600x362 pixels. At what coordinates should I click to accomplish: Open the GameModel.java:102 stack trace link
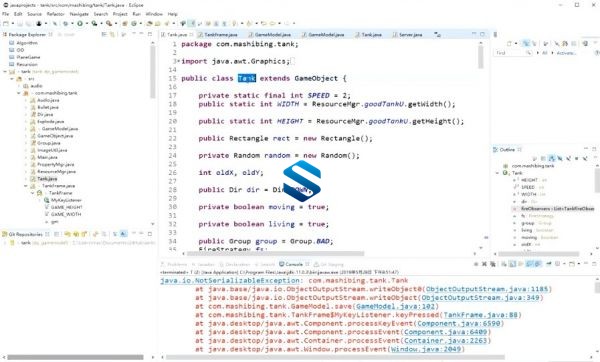tap(396, 306)
